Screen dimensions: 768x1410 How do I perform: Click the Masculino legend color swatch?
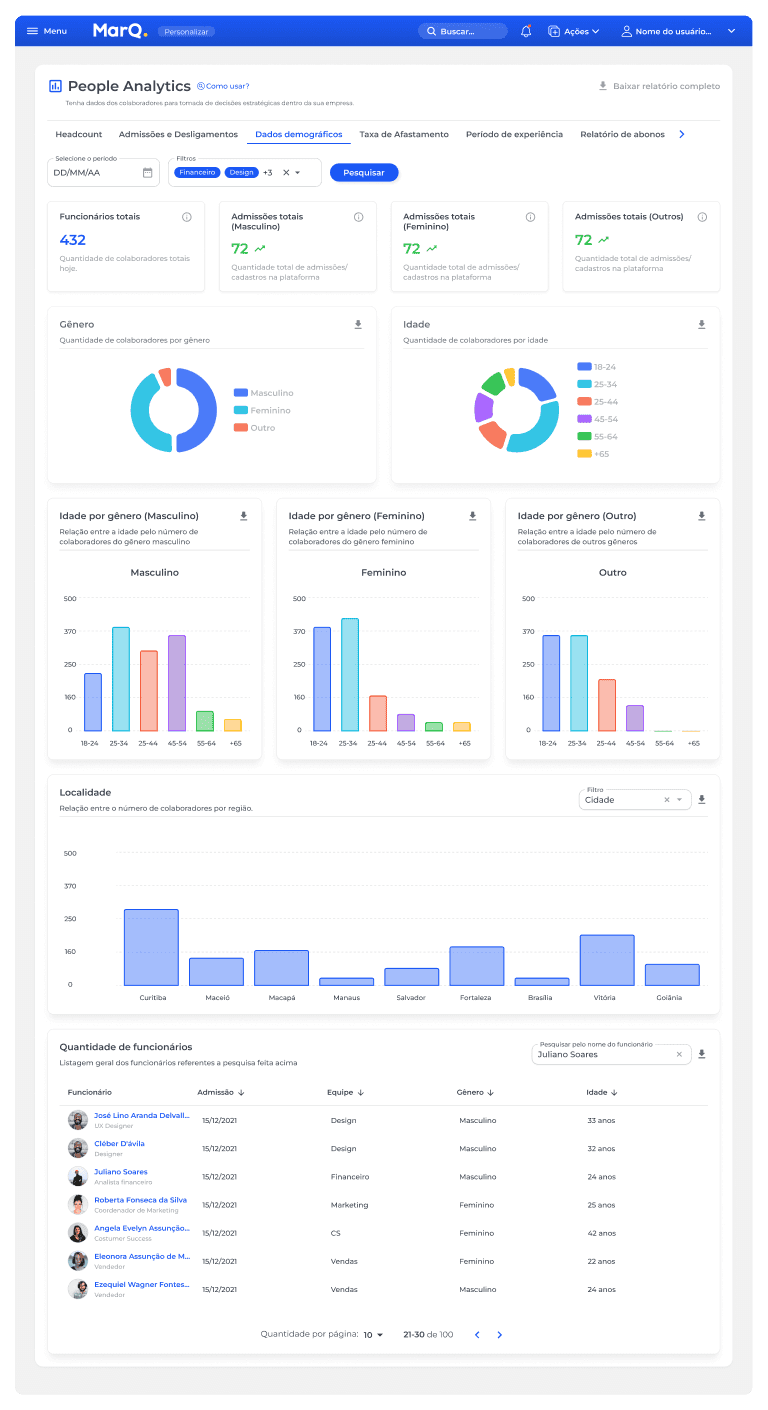coord(240,393)
